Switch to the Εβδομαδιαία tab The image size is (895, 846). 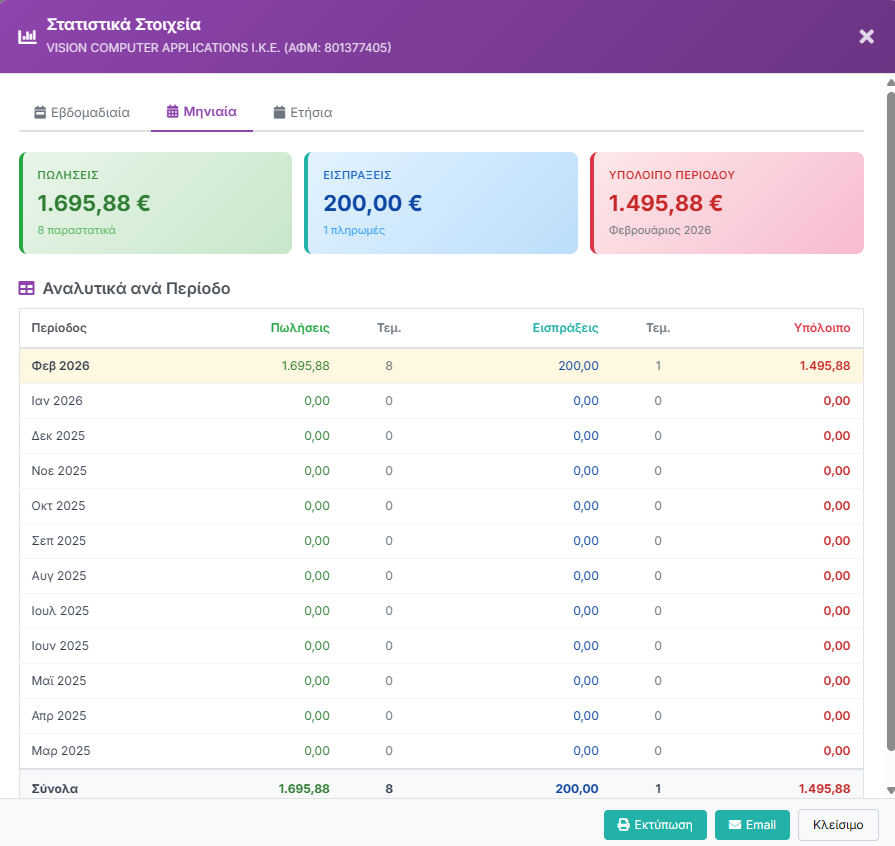pos(82,113)
